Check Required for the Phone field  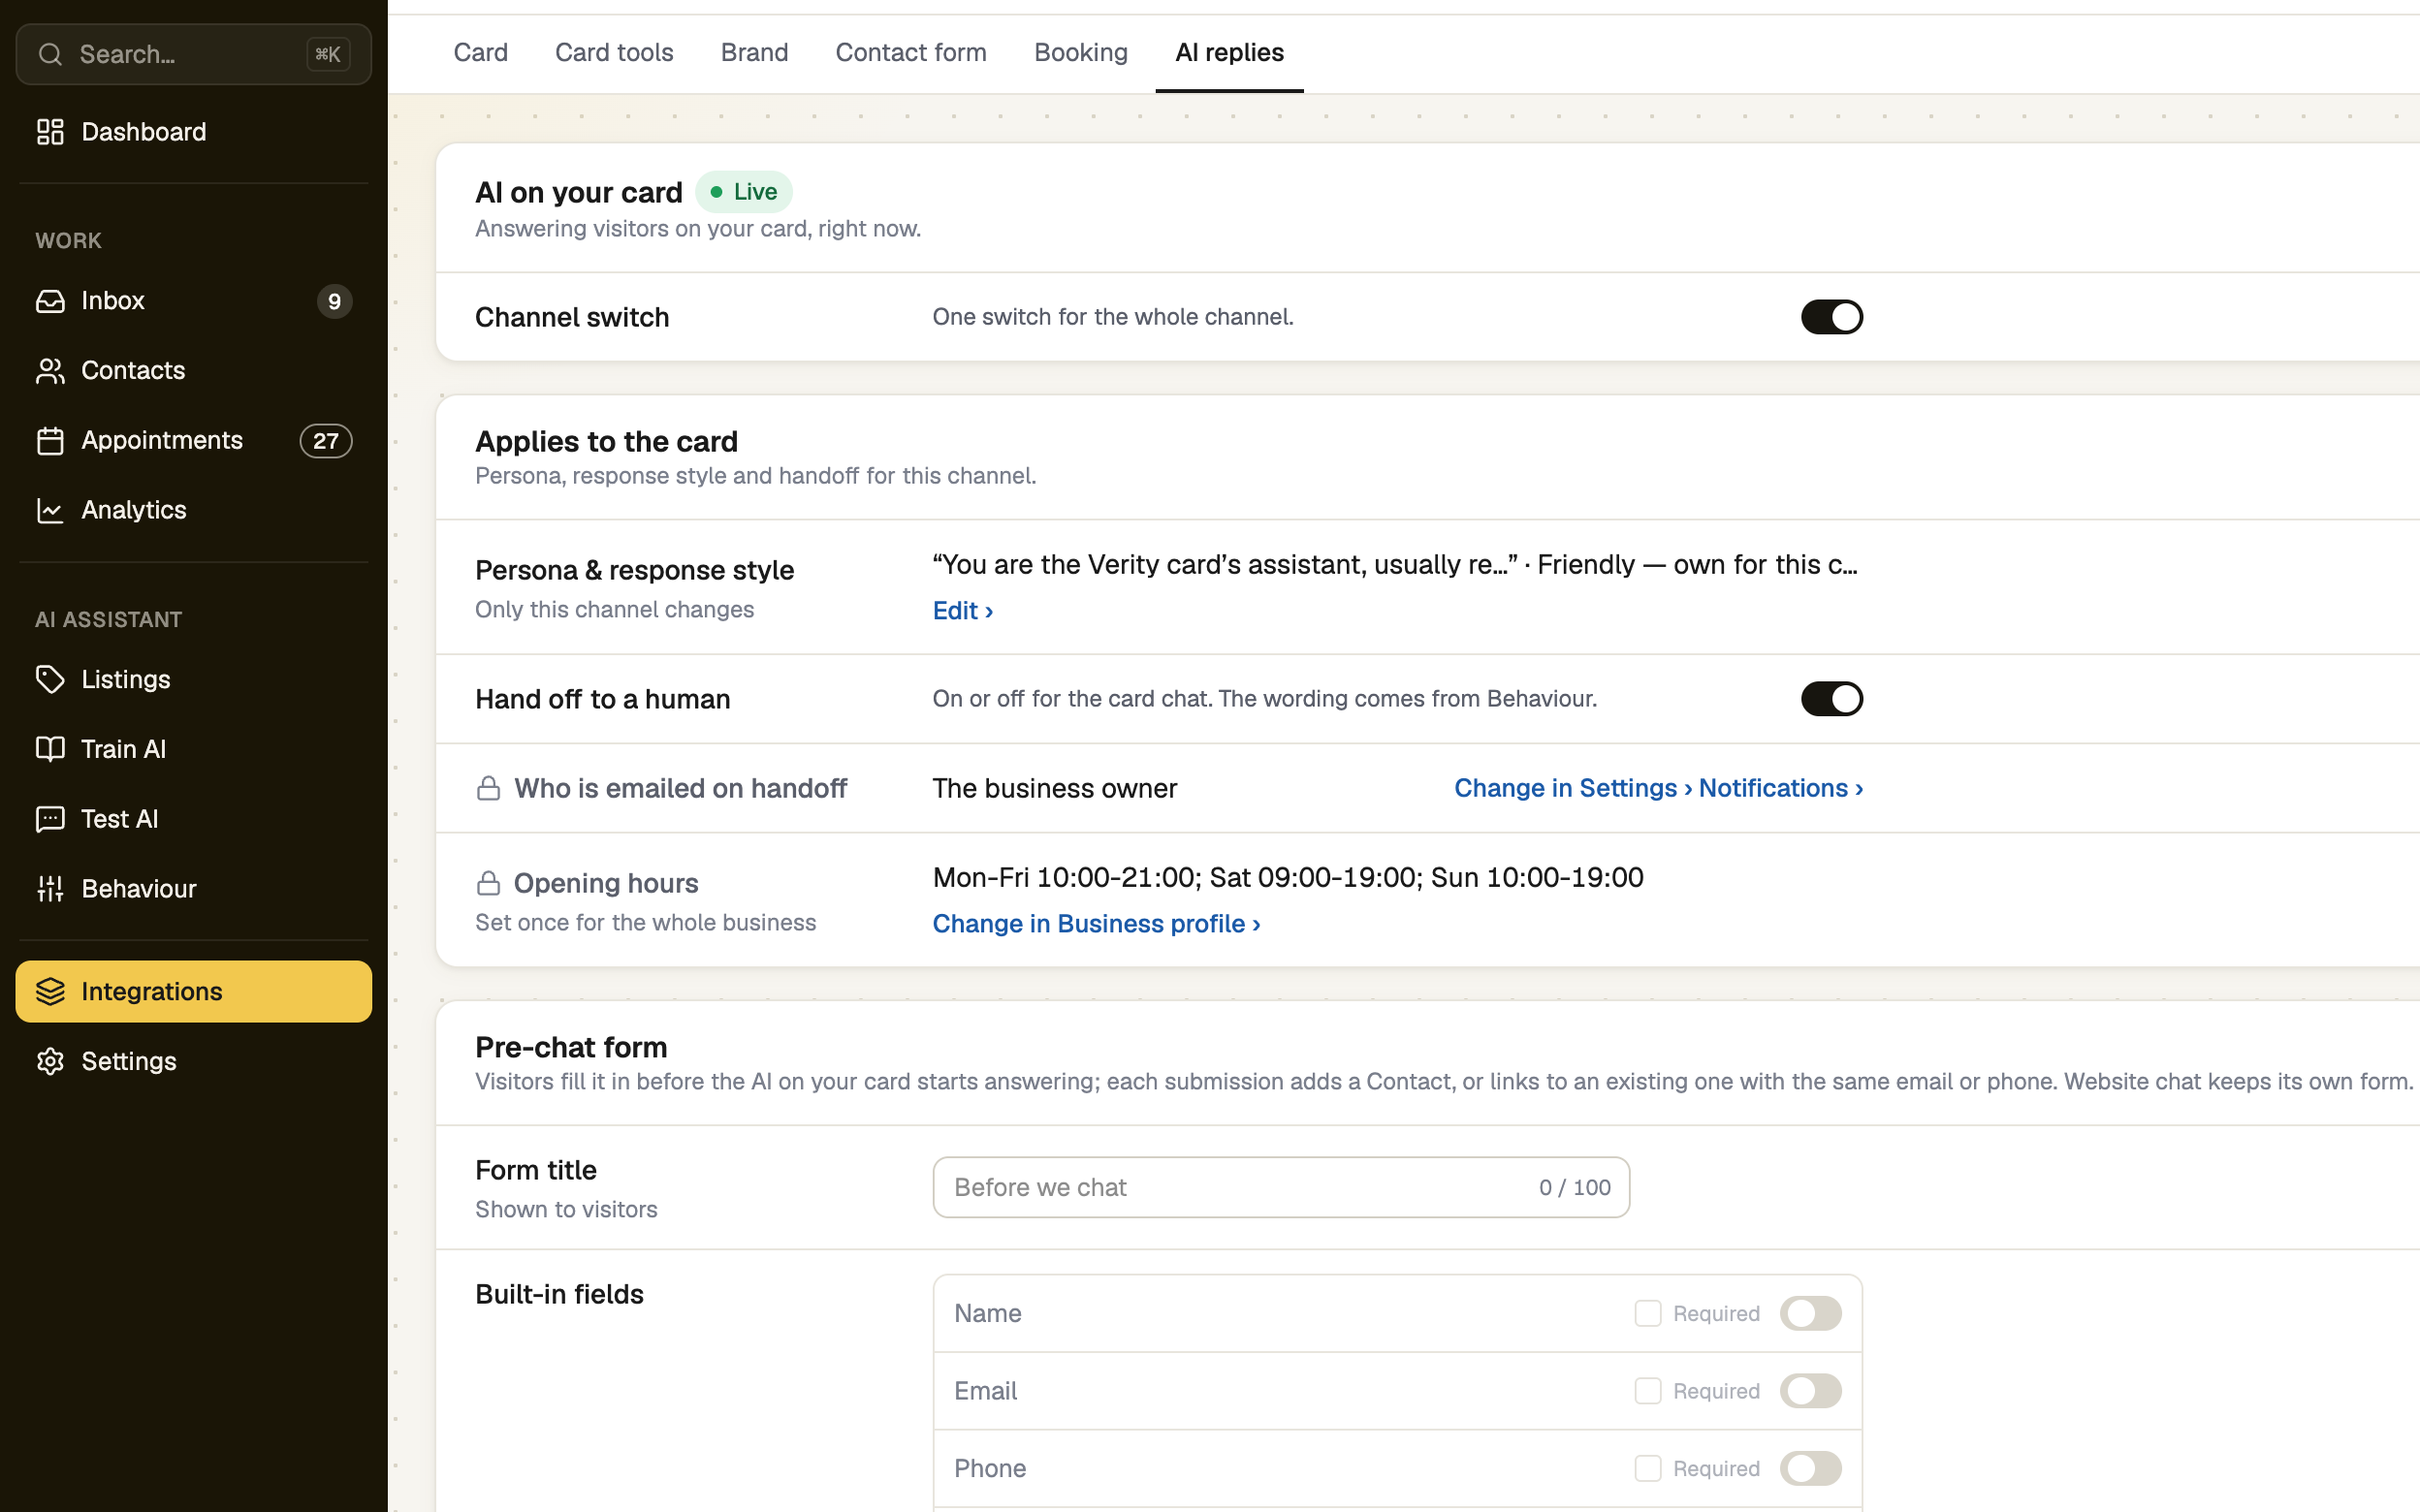[1648, 1469]
